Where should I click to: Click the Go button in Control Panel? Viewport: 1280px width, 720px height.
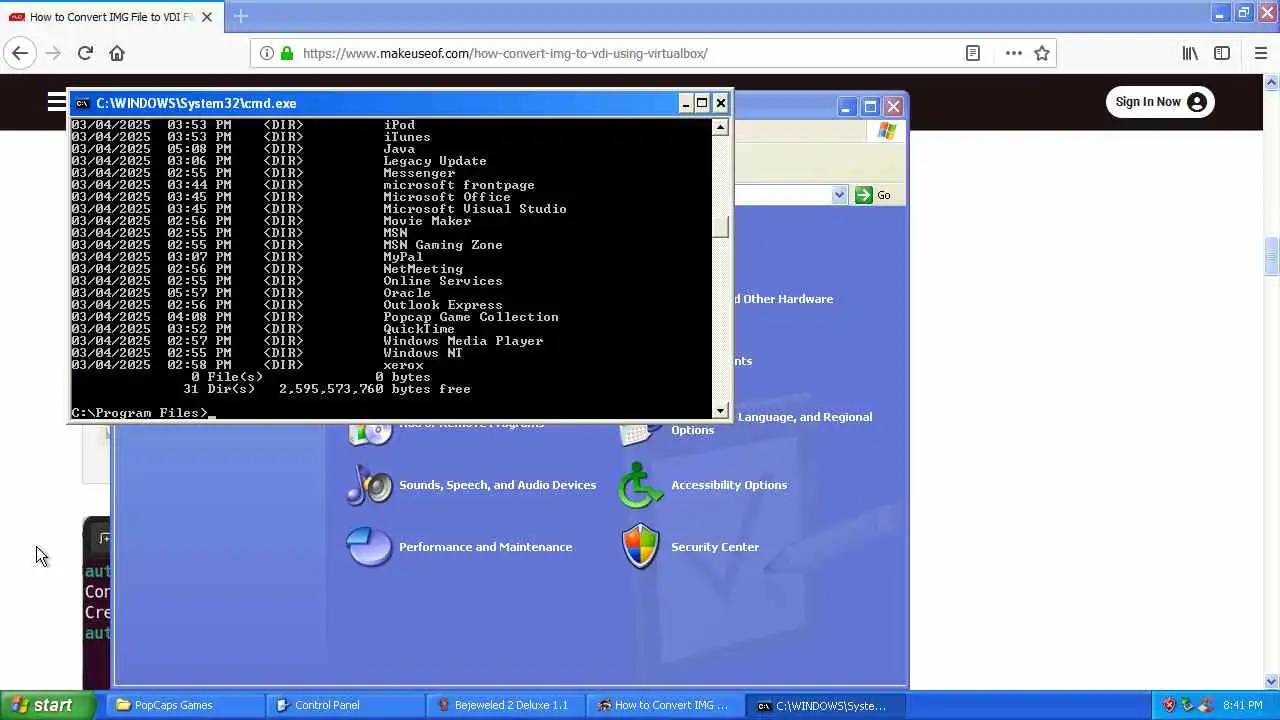873,195
